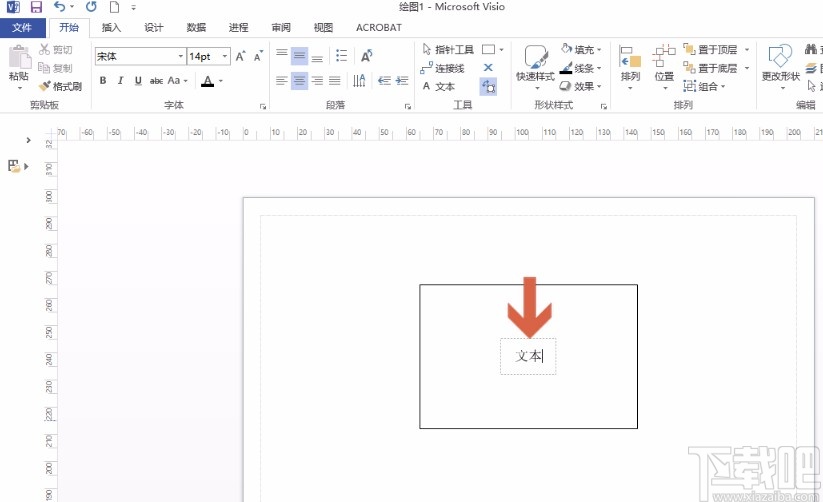Open the 组合 (Group) menu
Viewport: 823px width, 502px height.
[704, 86]
